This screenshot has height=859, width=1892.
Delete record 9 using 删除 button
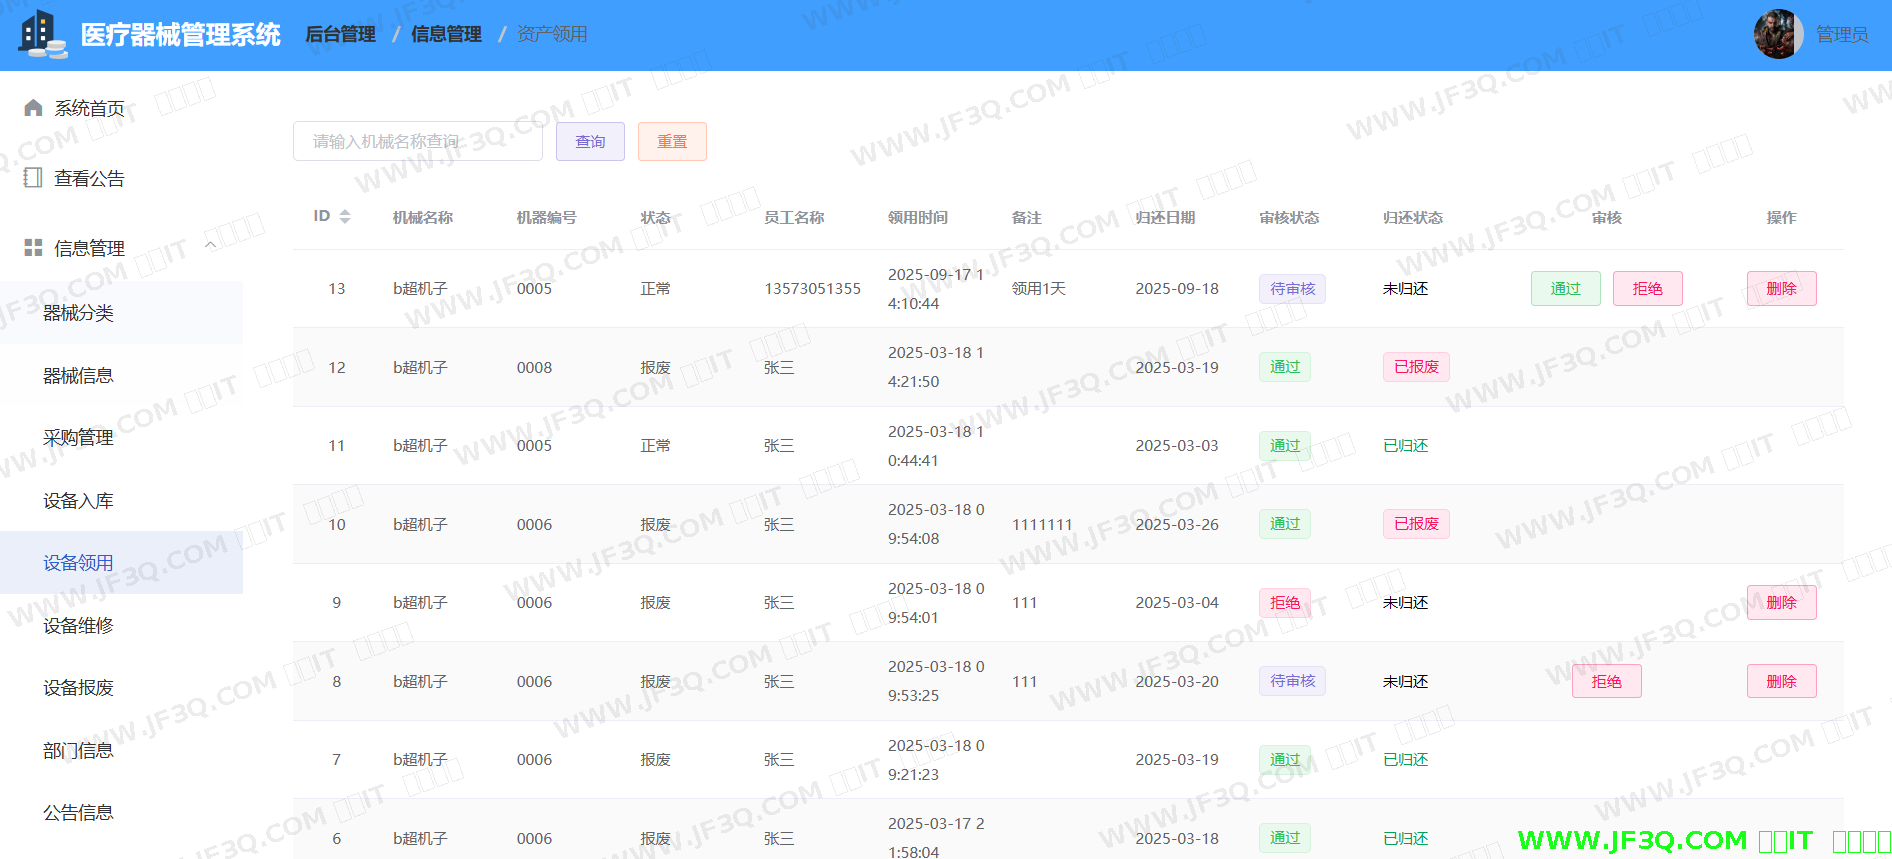(x=1781, y=603)
